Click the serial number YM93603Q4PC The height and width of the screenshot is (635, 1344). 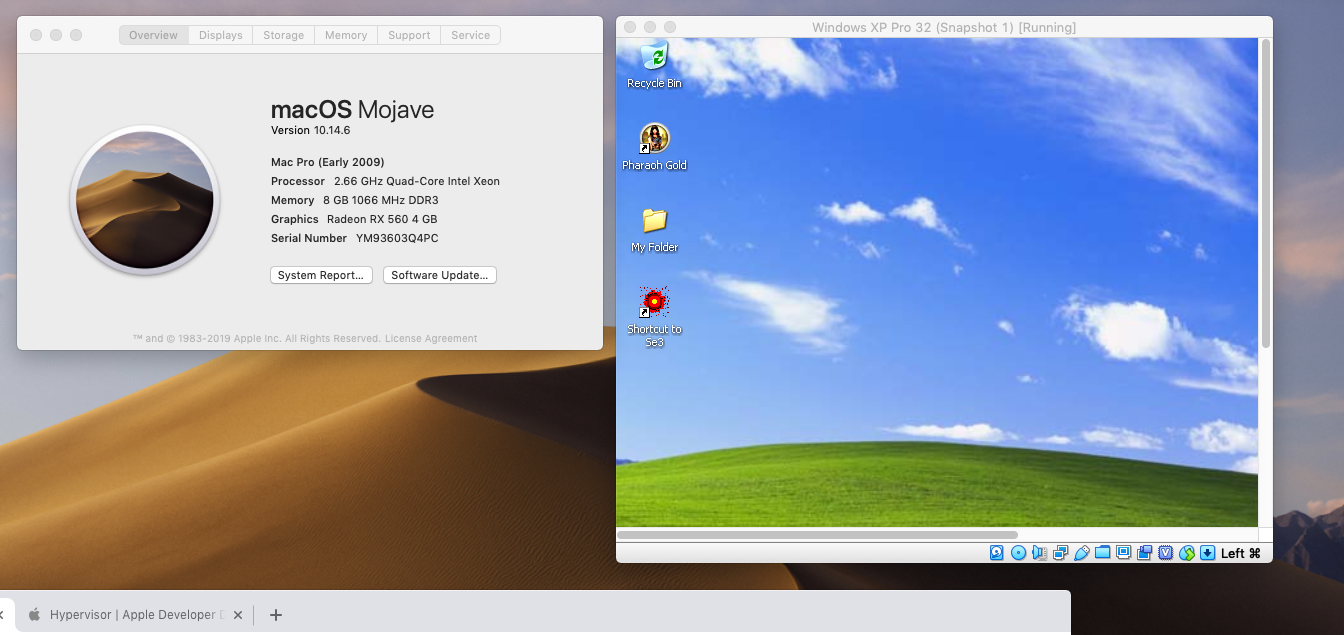(x=397, y=238)
